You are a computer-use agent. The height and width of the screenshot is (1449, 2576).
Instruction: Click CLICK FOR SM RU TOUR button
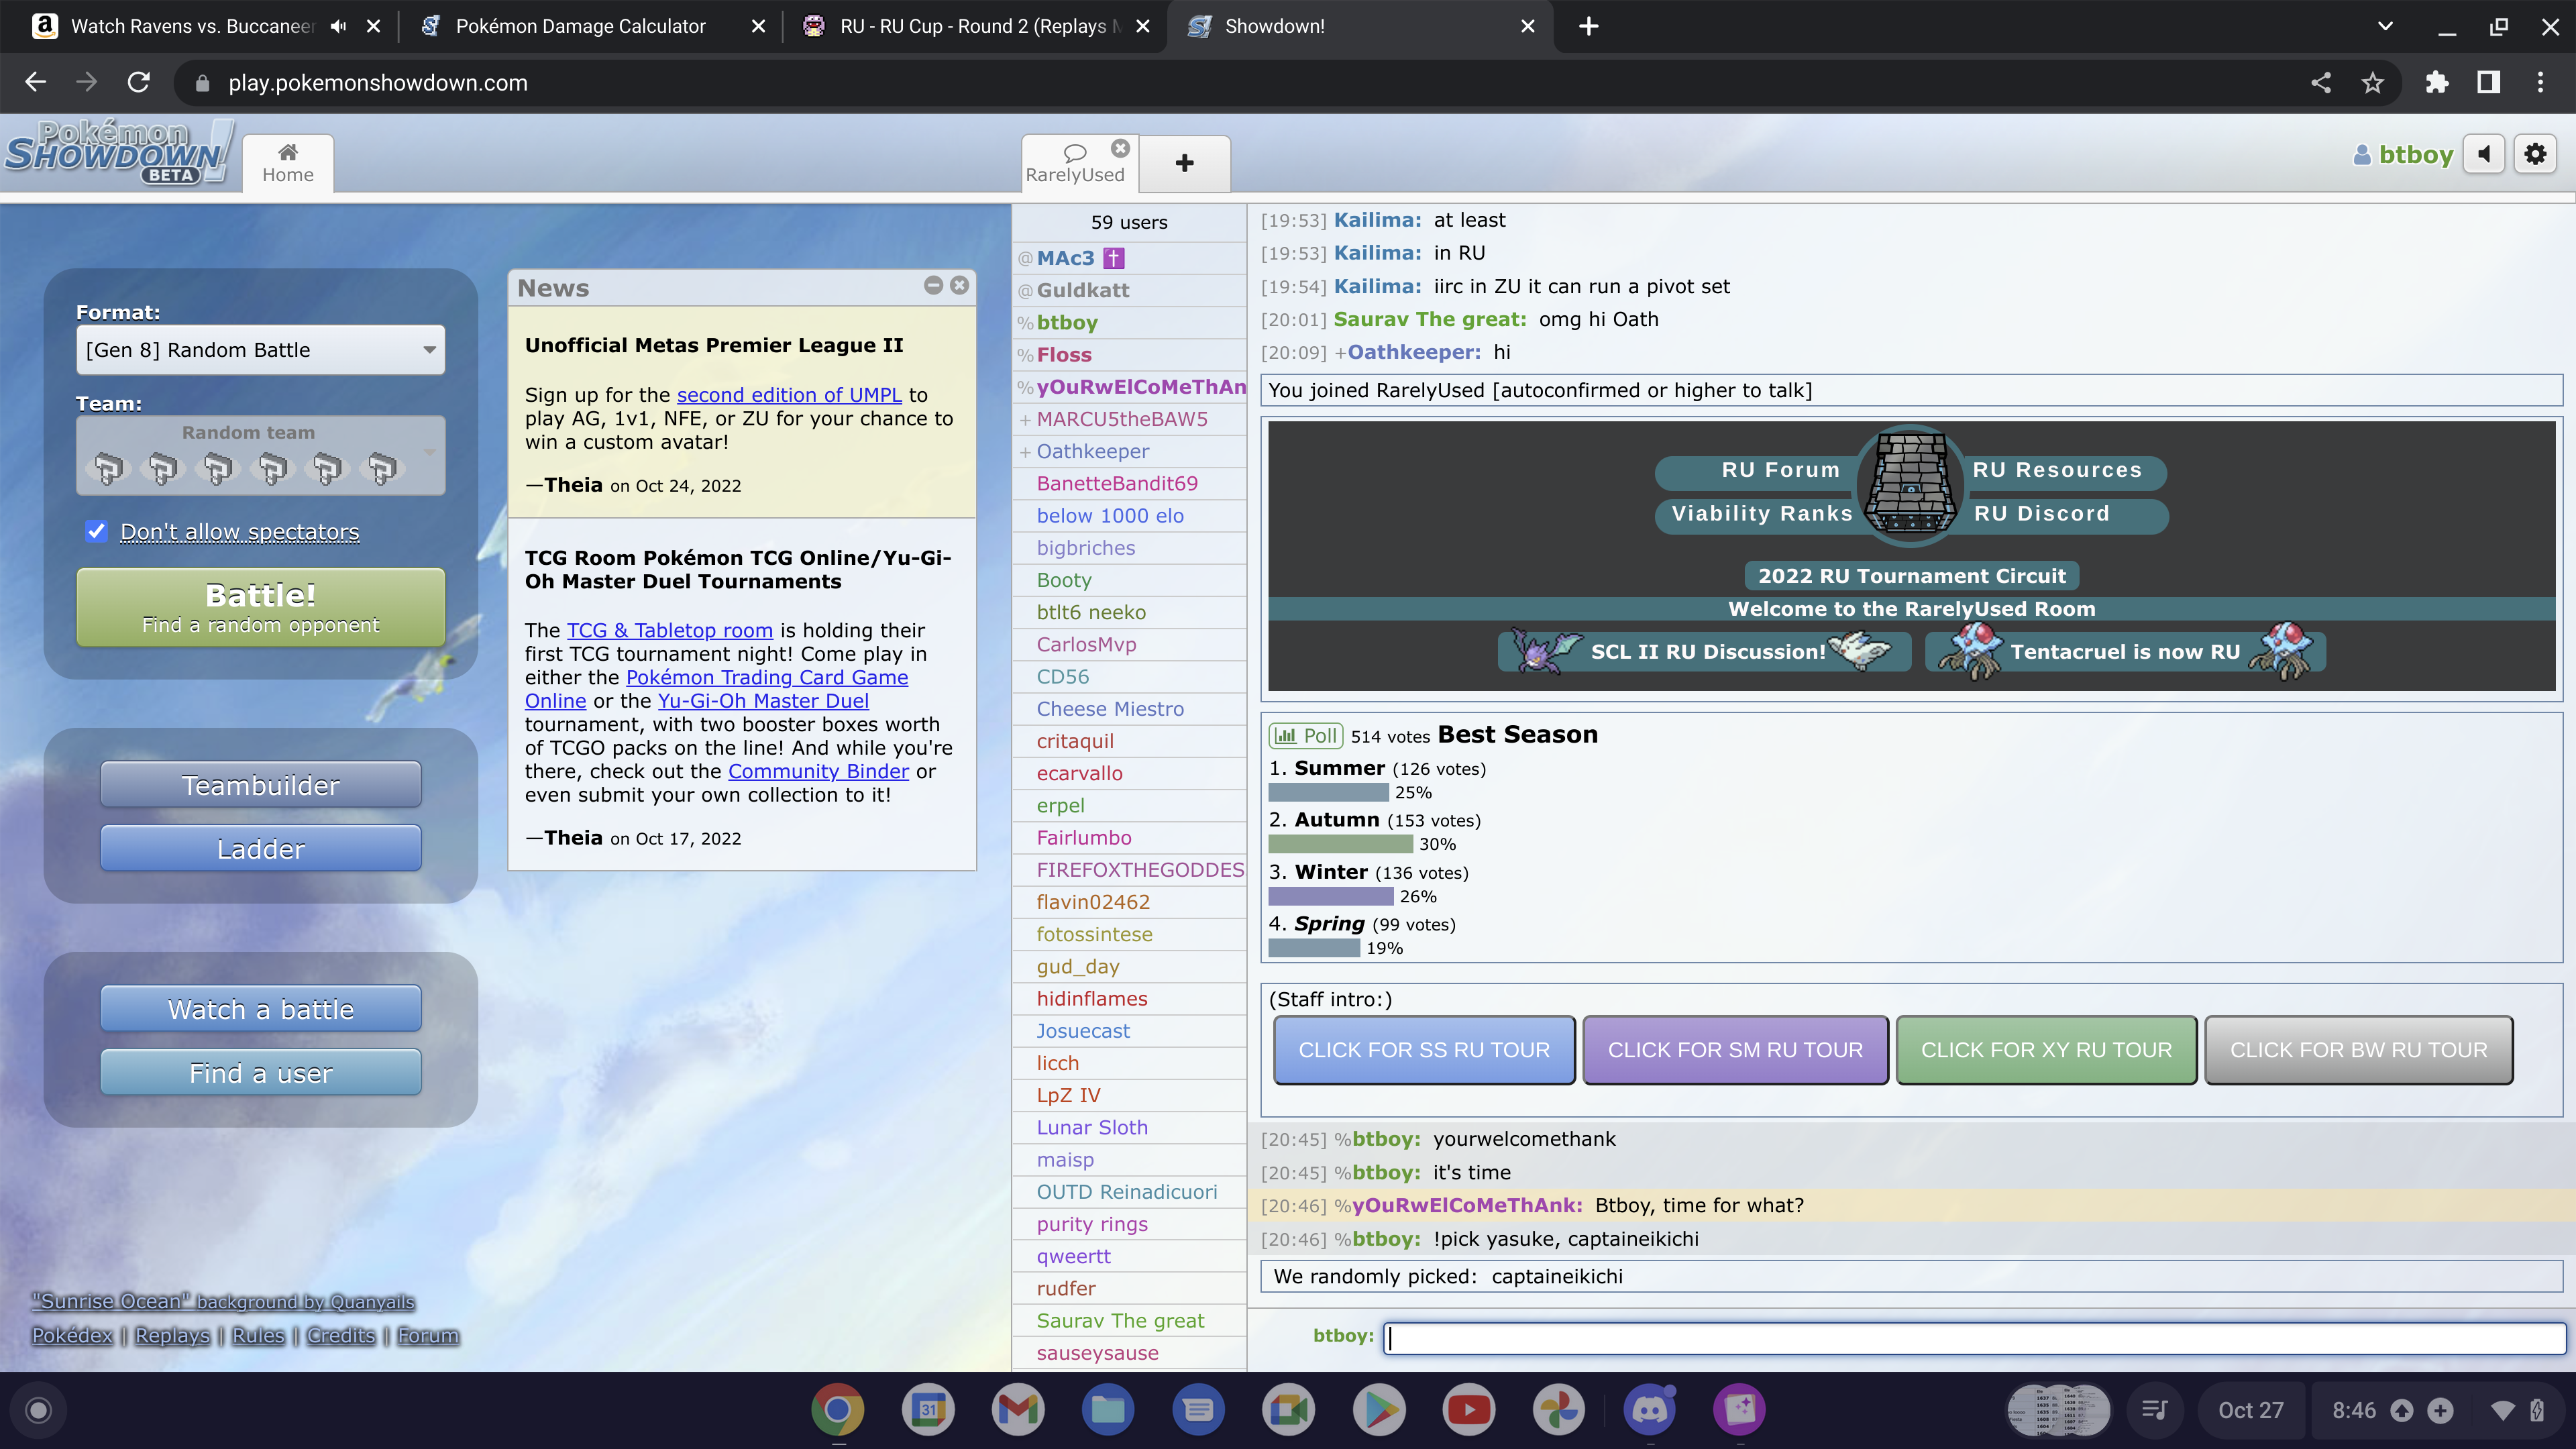pyautogui.click(x=1735, y=1050)
